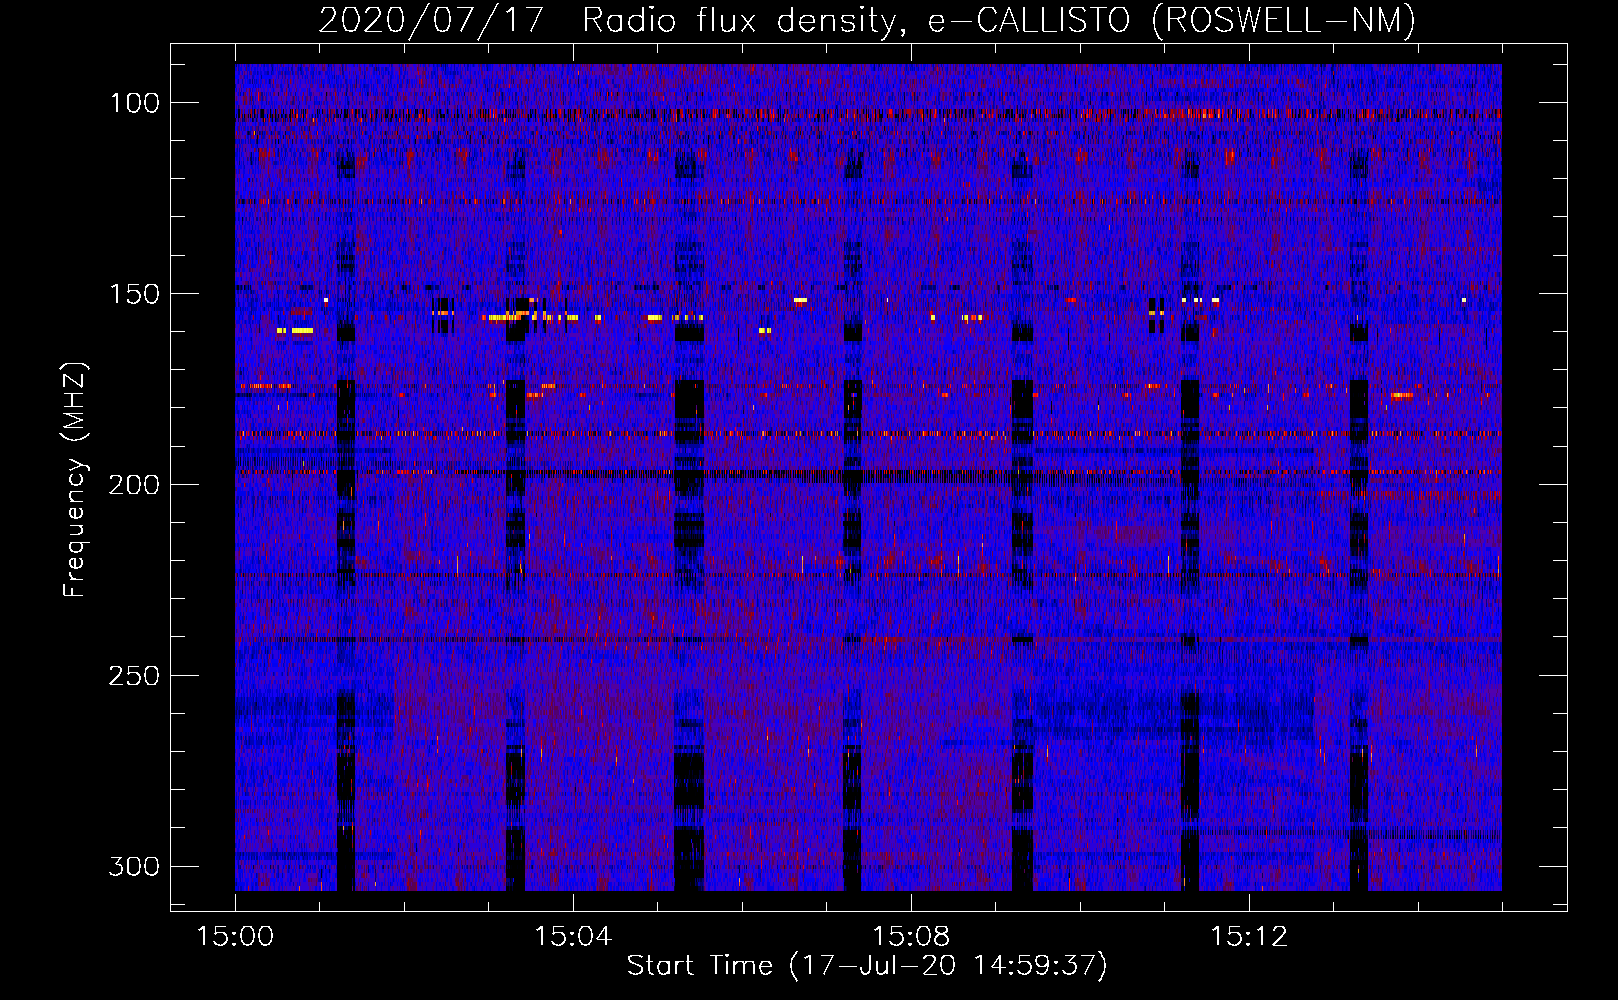This screenshot has width=1618, height=1000.
Task: Click the '15:04' time tick label
Action: point(573,937)
